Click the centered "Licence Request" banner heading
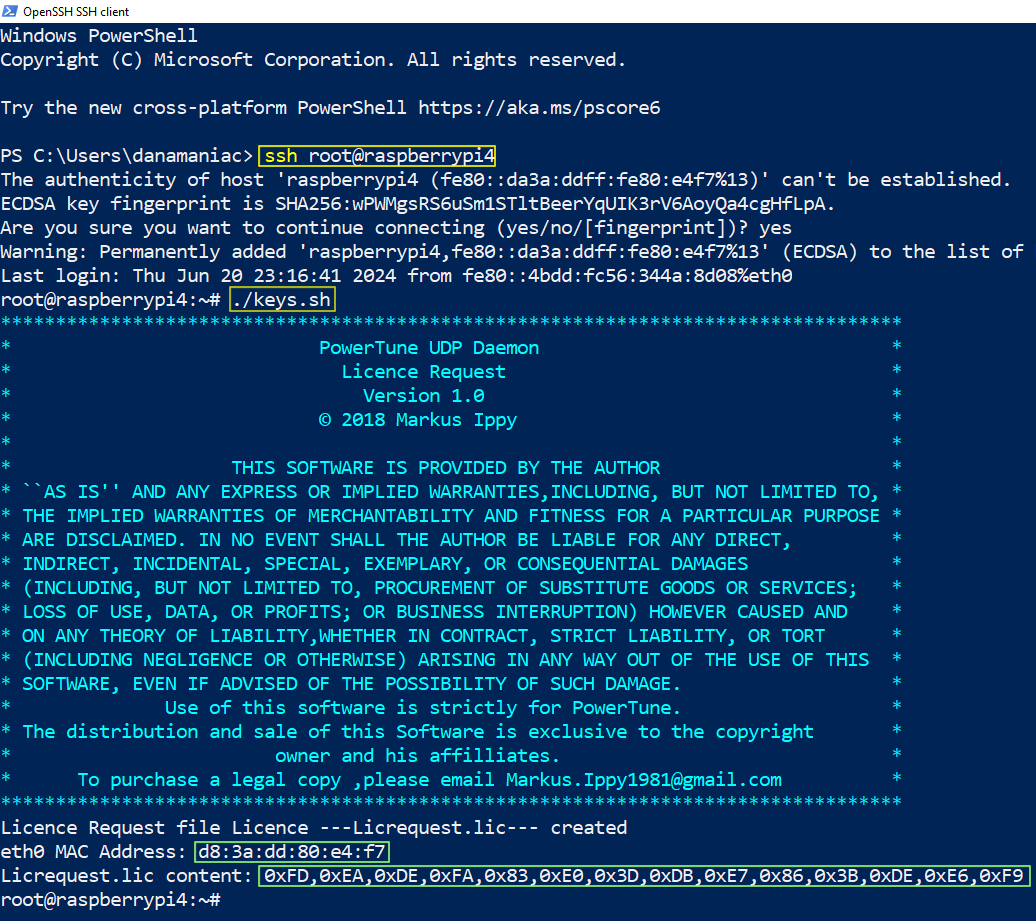 point(424,371)
